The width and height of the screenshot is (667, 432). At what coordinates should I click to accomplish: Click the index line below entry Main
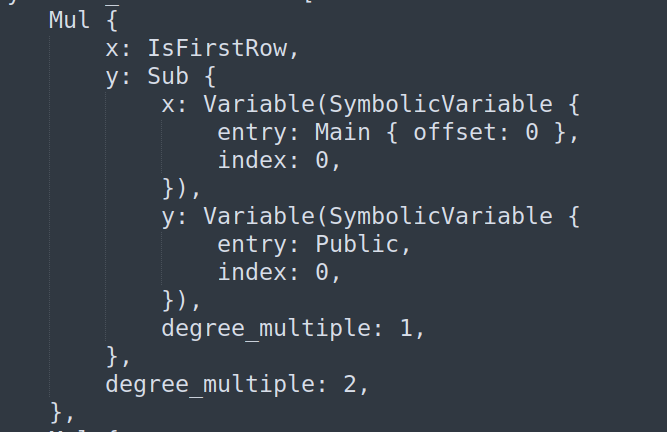point(279,160)
